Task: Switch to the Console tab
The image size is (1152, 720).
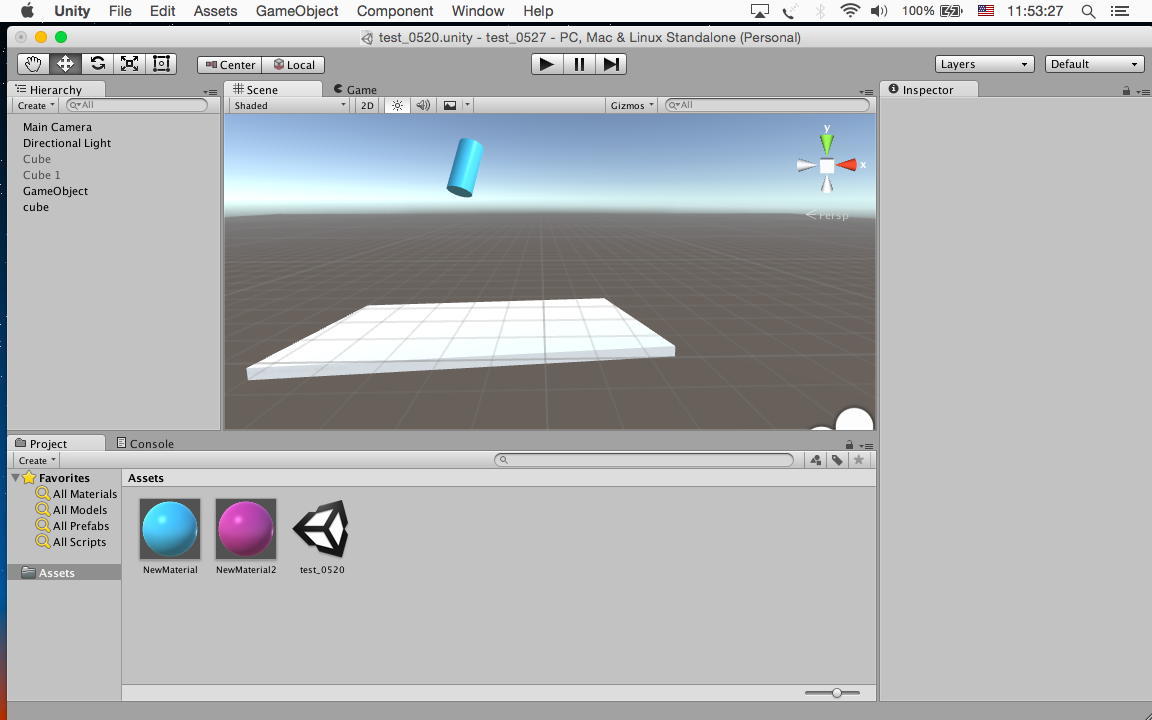Action: pos(145,444)
